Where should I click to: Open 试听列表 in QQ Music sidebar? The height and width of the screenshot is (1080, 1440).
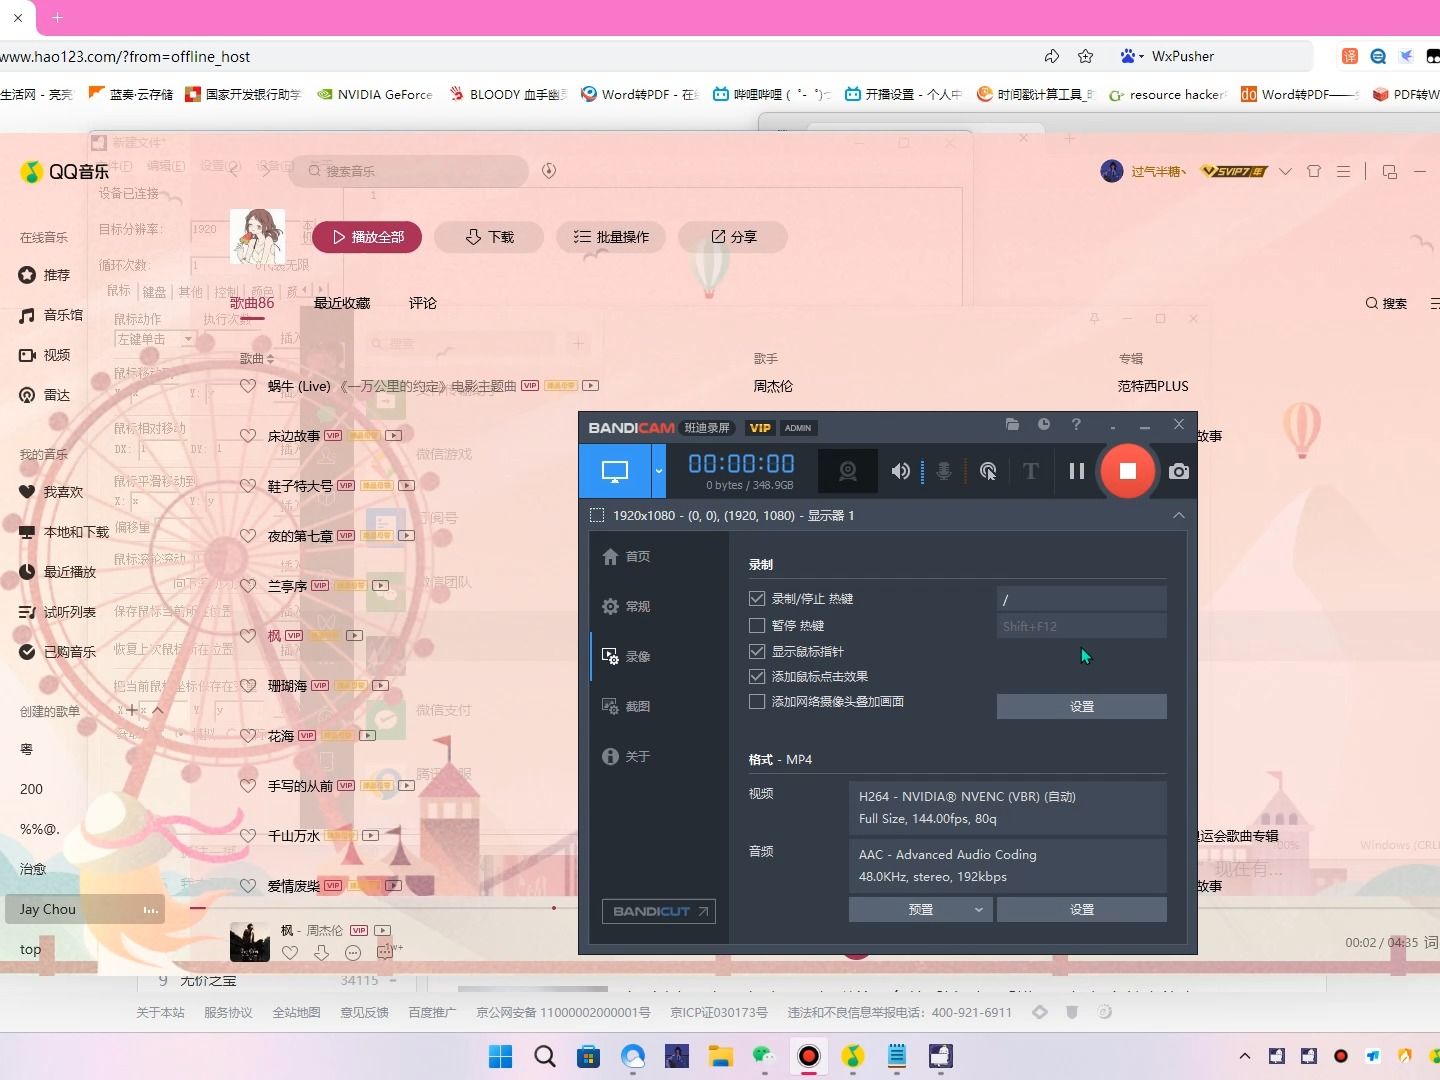pos(58,612)
